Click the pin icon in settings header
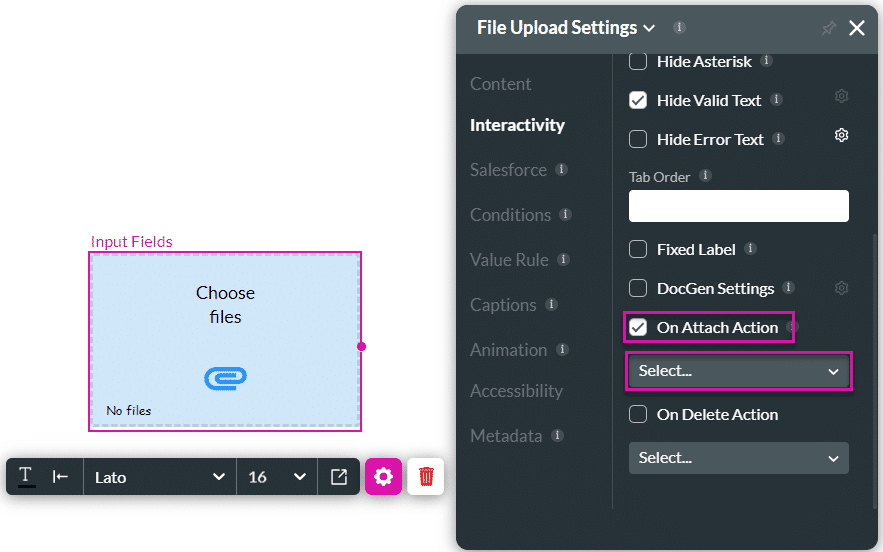The image size is (883, 552). point(828,28)
